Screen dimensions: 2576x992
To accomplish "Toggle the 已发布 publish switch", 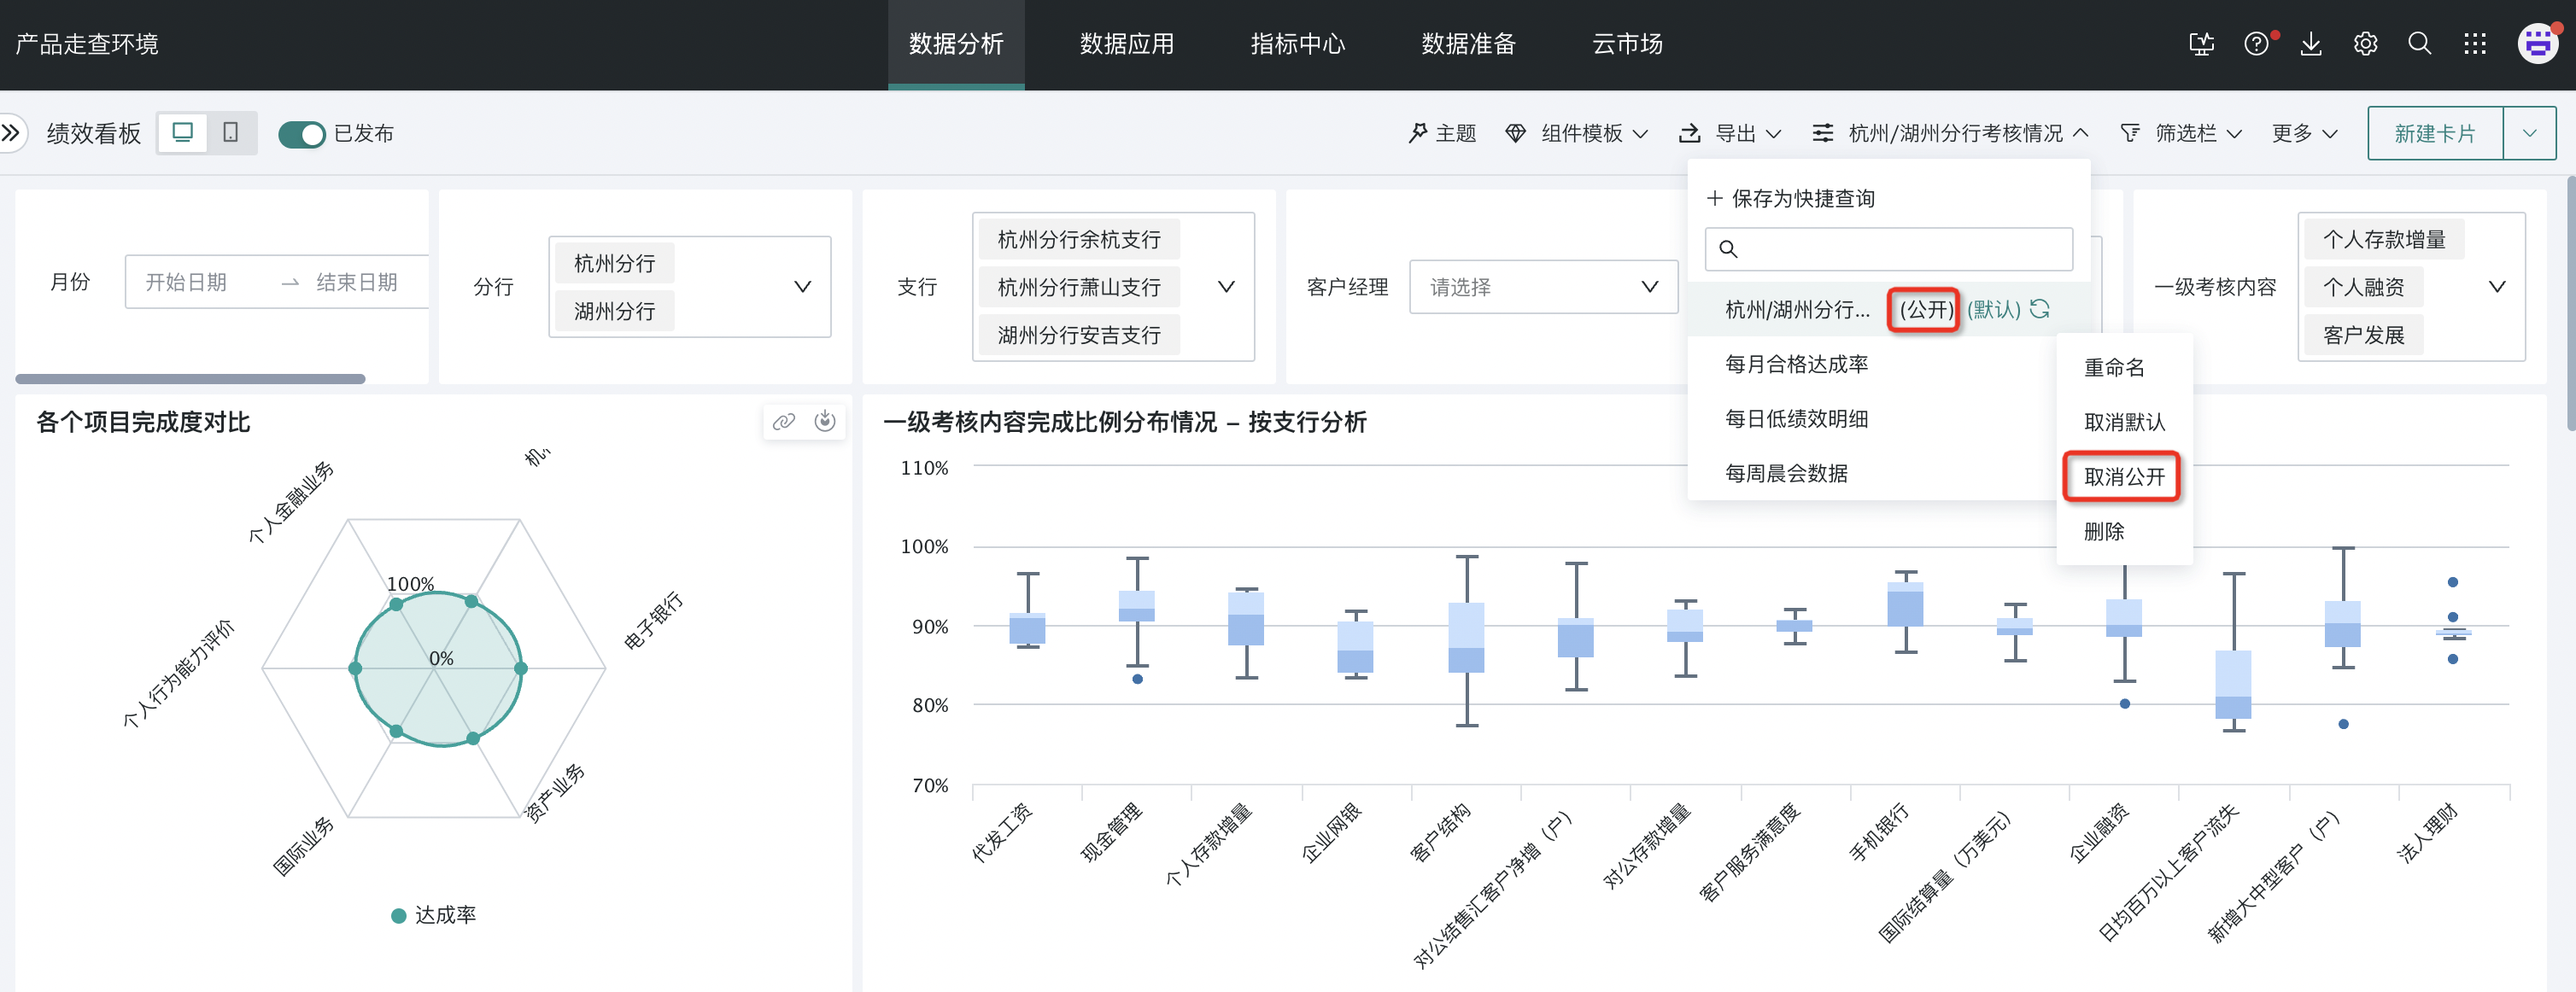I will [302, 134].
